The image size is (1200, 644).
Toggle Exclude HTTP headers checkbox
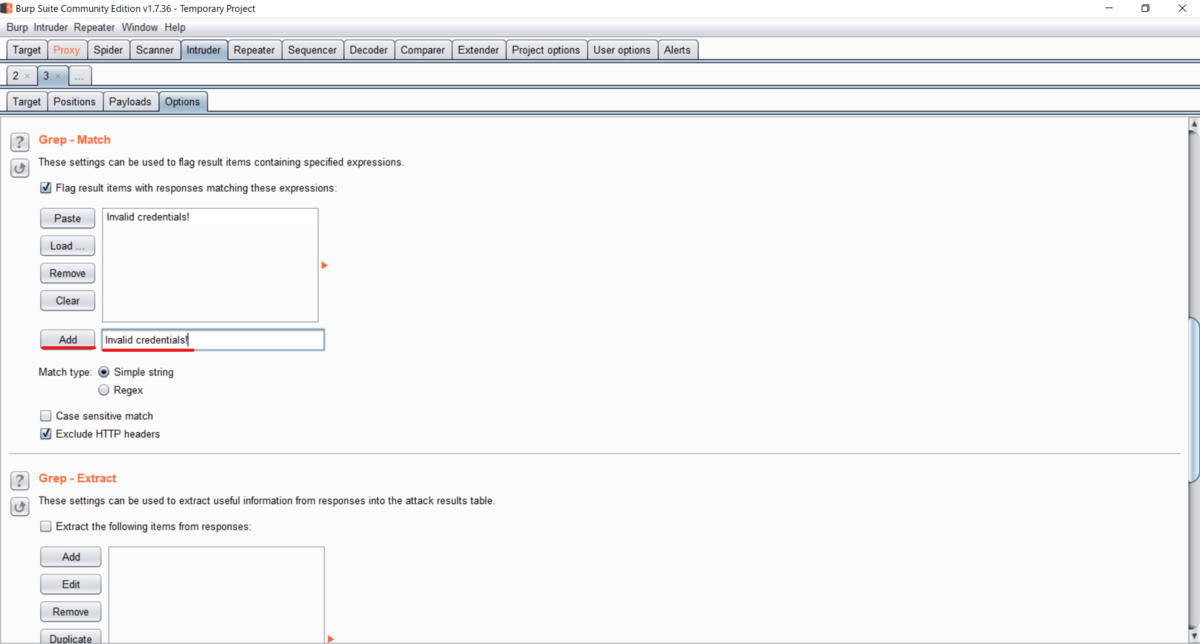coord(45,434)
